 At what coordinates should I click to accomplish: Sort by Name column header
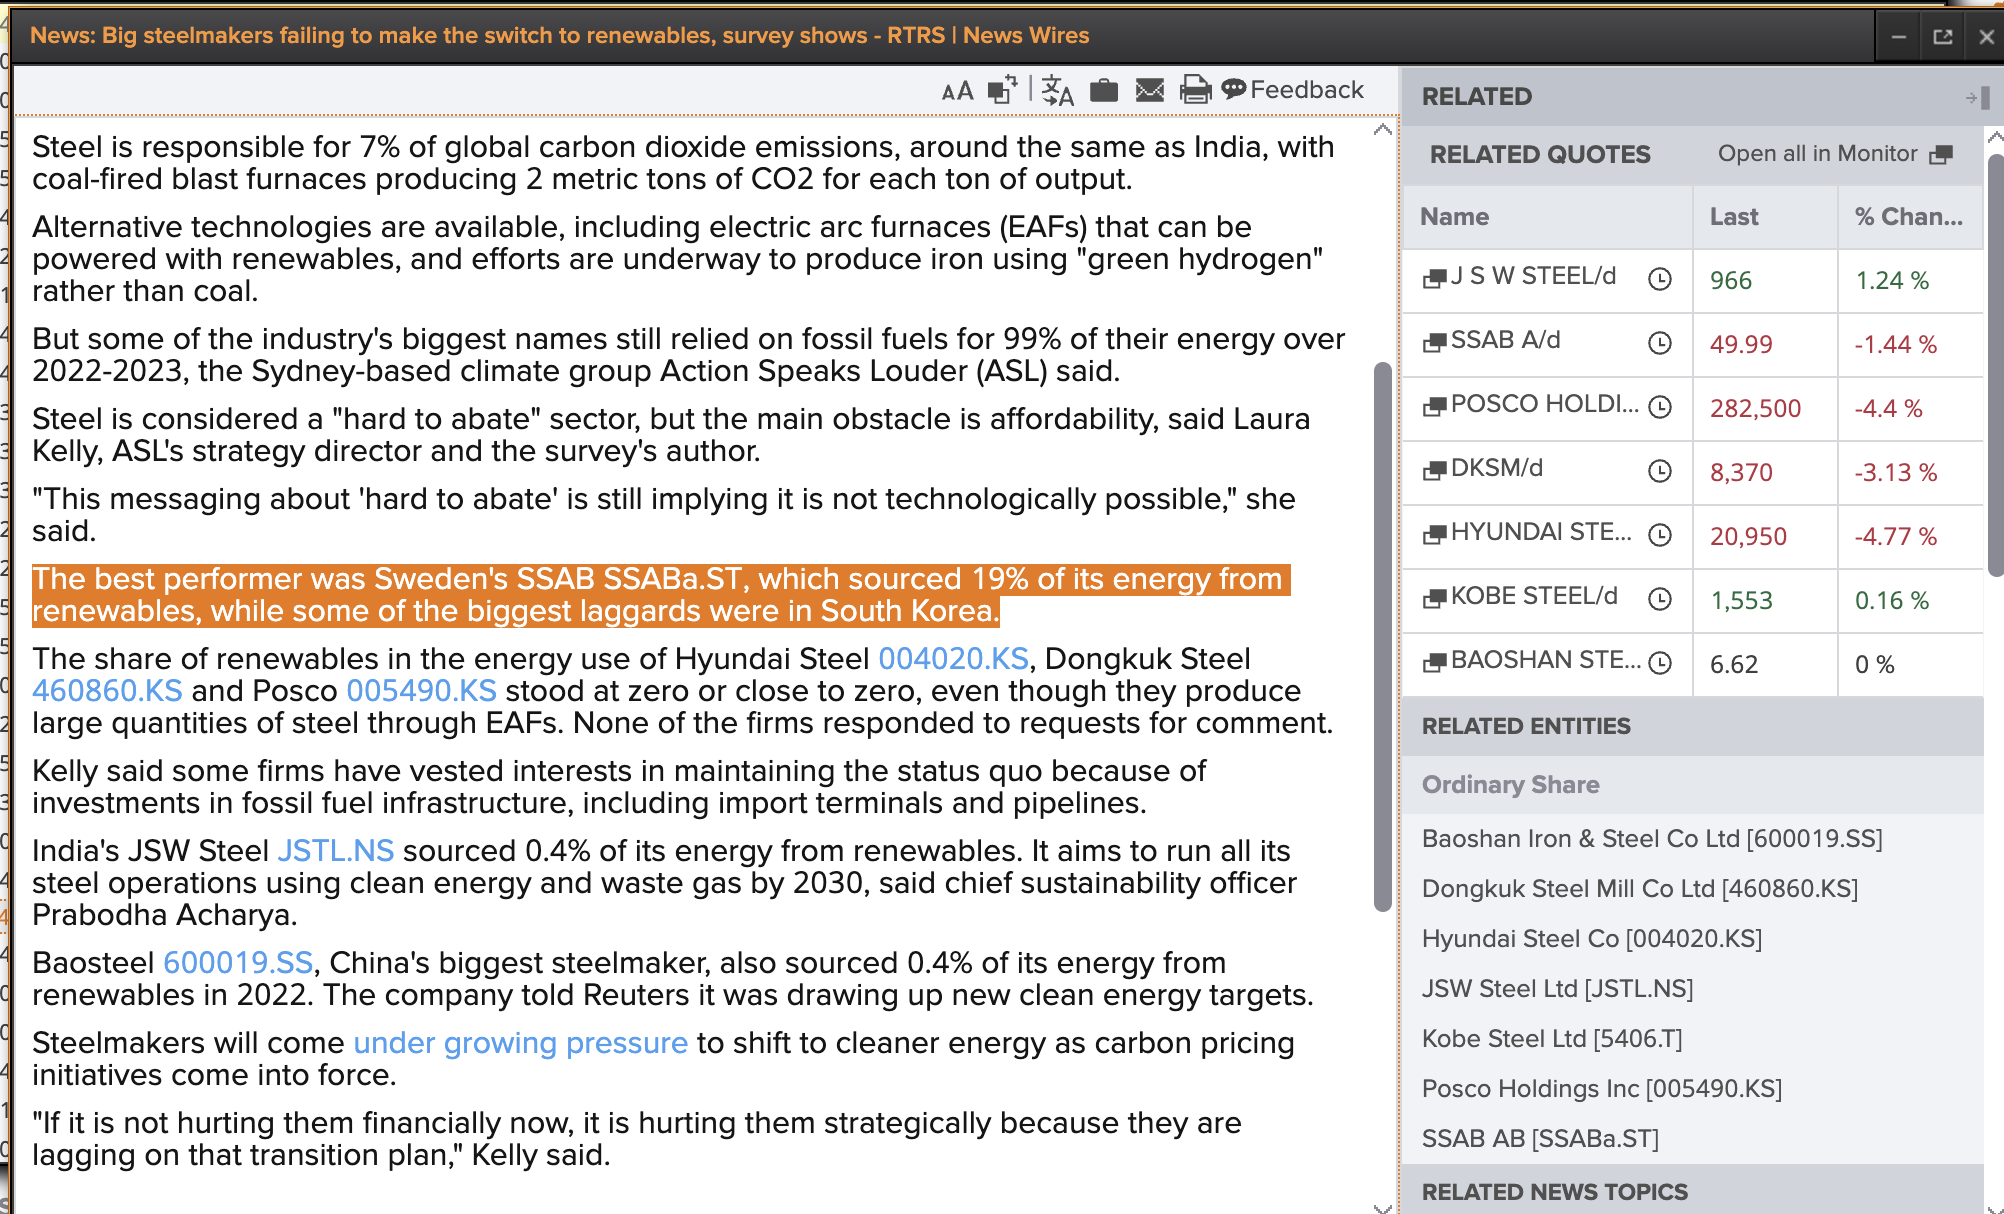1548,217
